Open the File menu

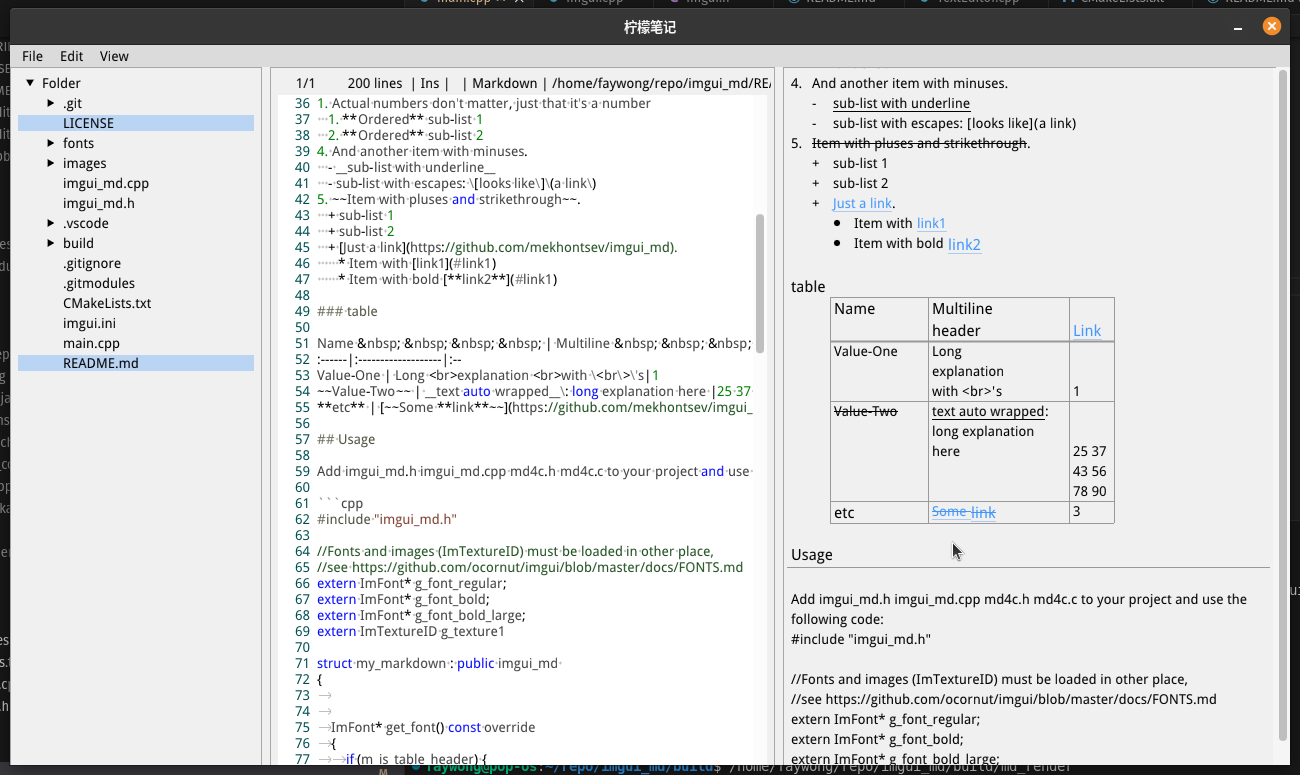click(x=32, y=56)
